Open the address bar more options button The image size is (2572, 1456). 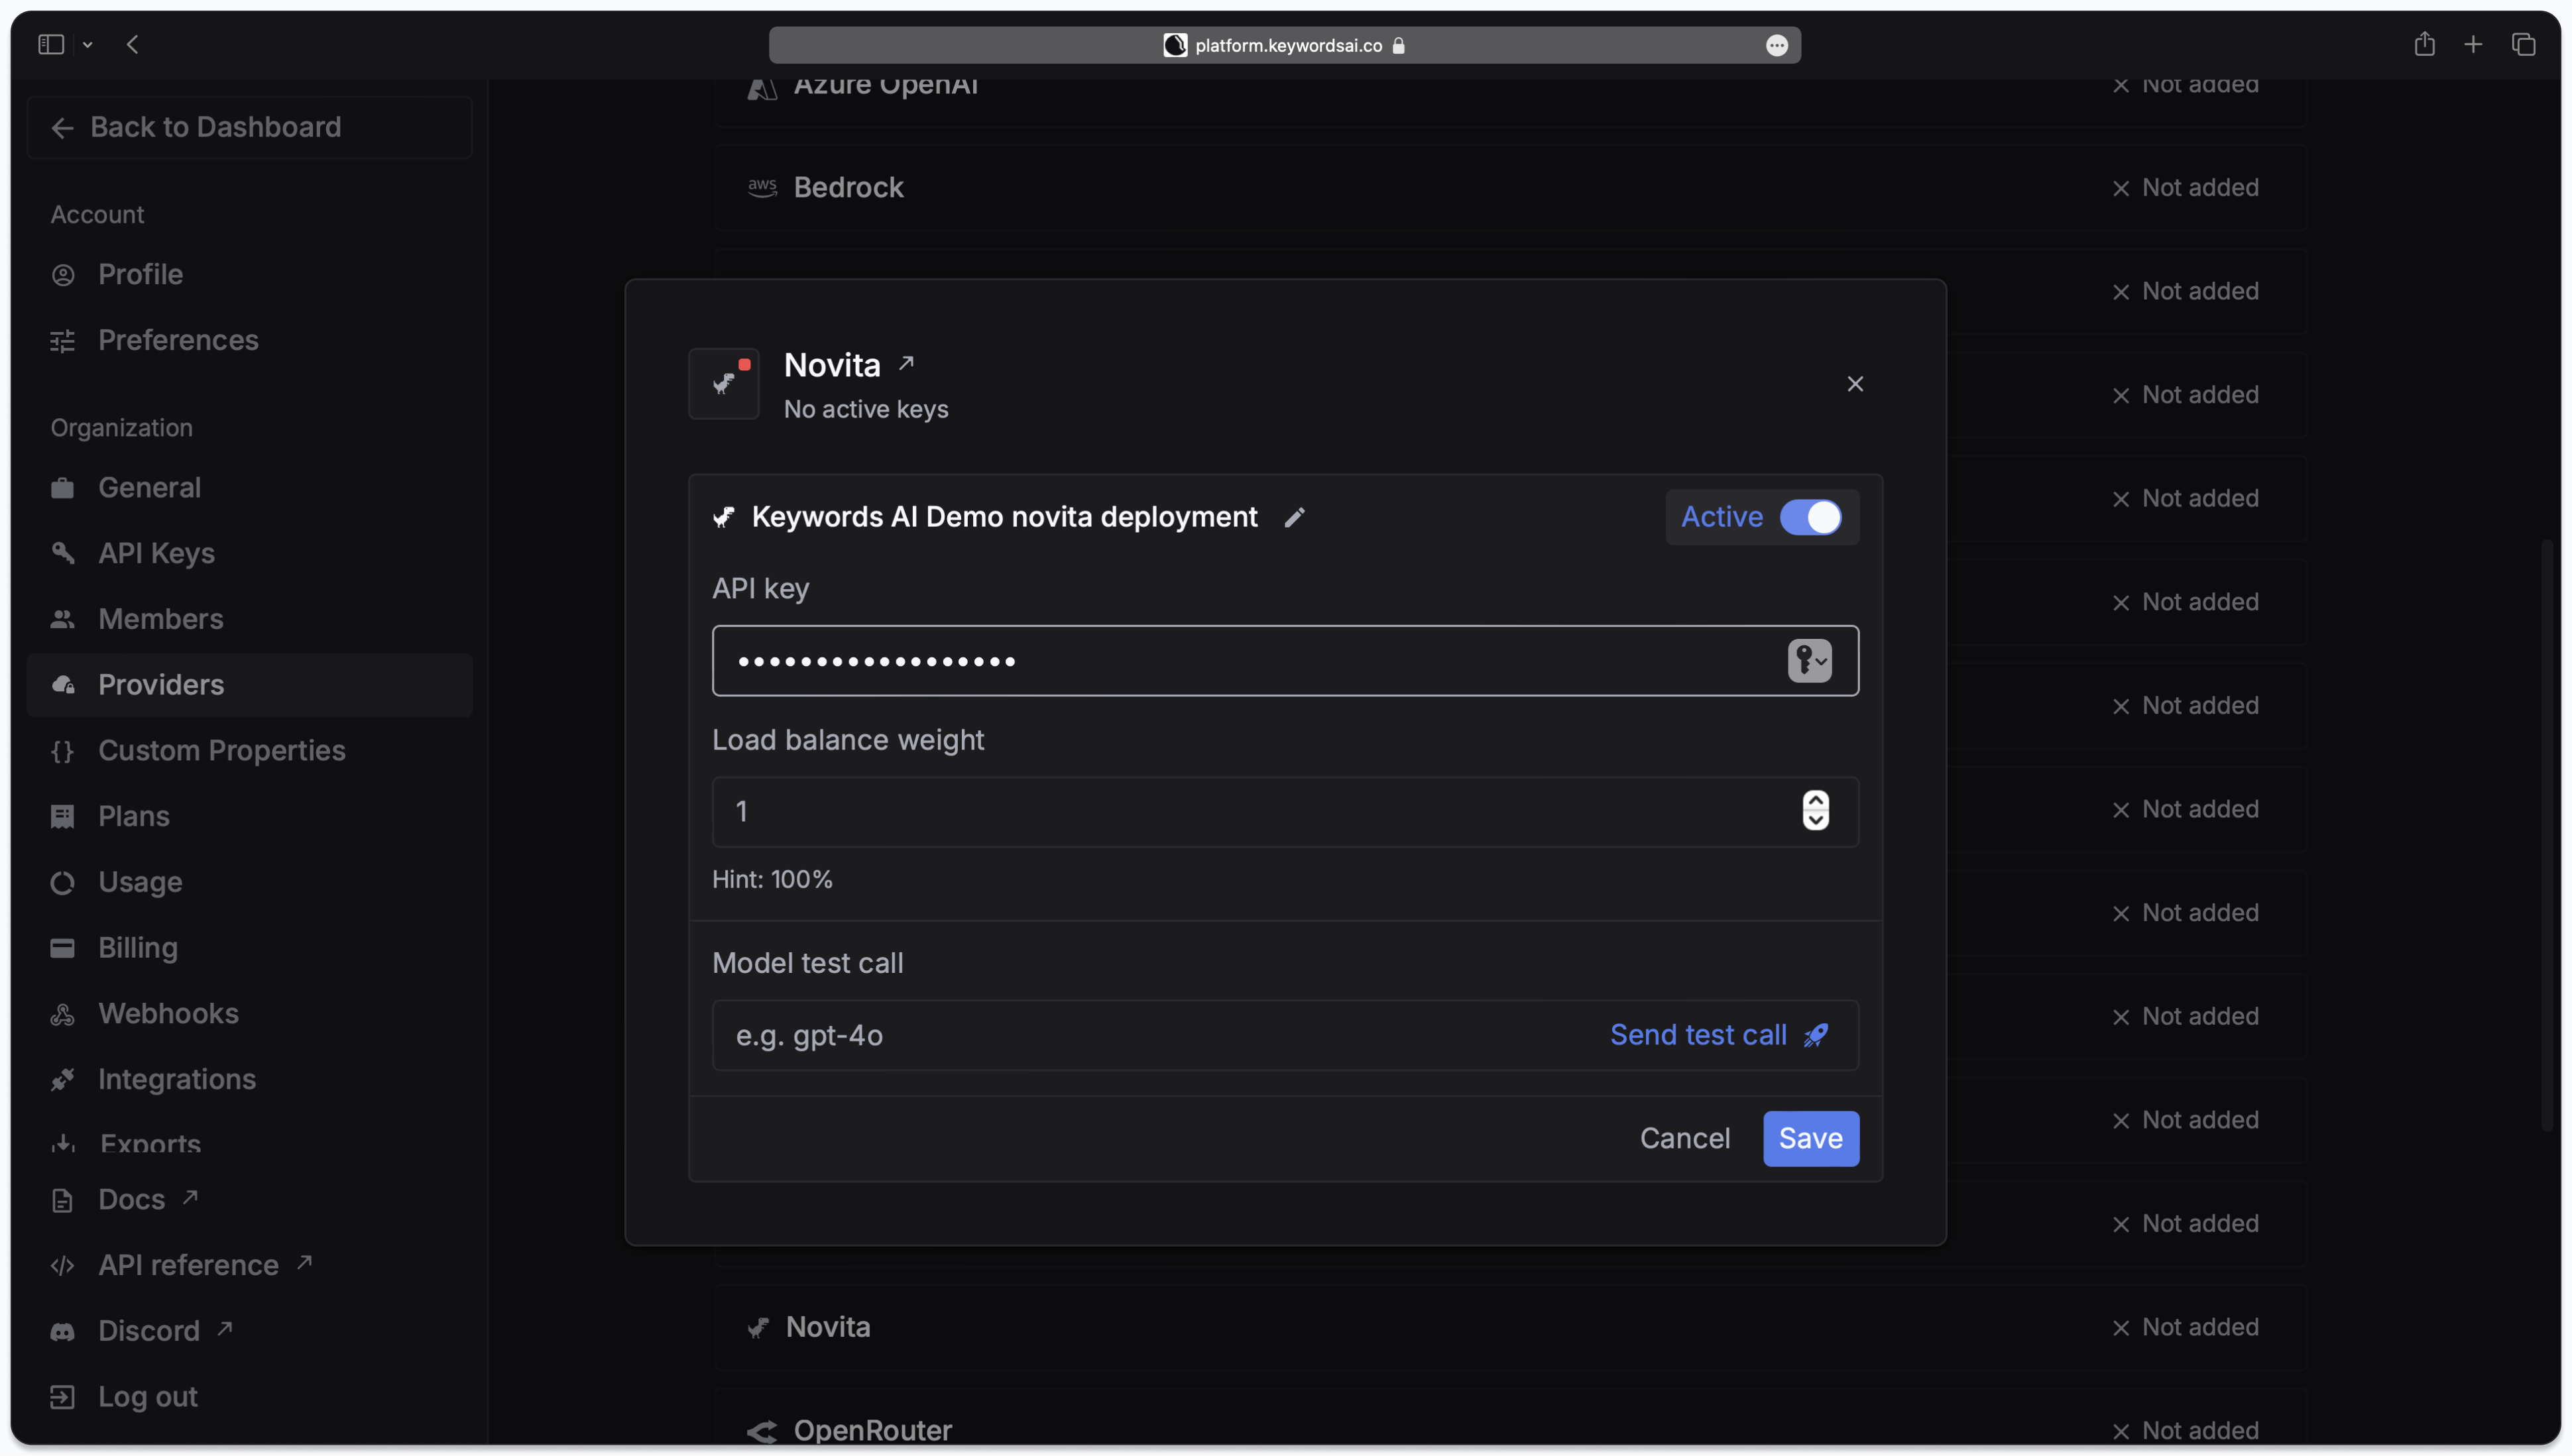(x=1777, y=45)
